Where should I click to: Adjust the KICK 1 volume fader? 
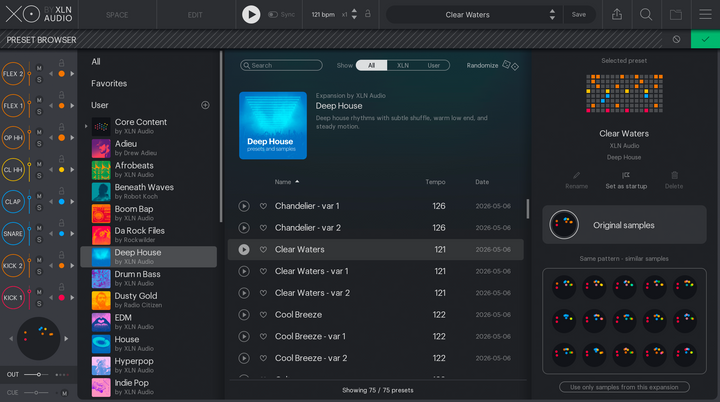coord(29,298)
